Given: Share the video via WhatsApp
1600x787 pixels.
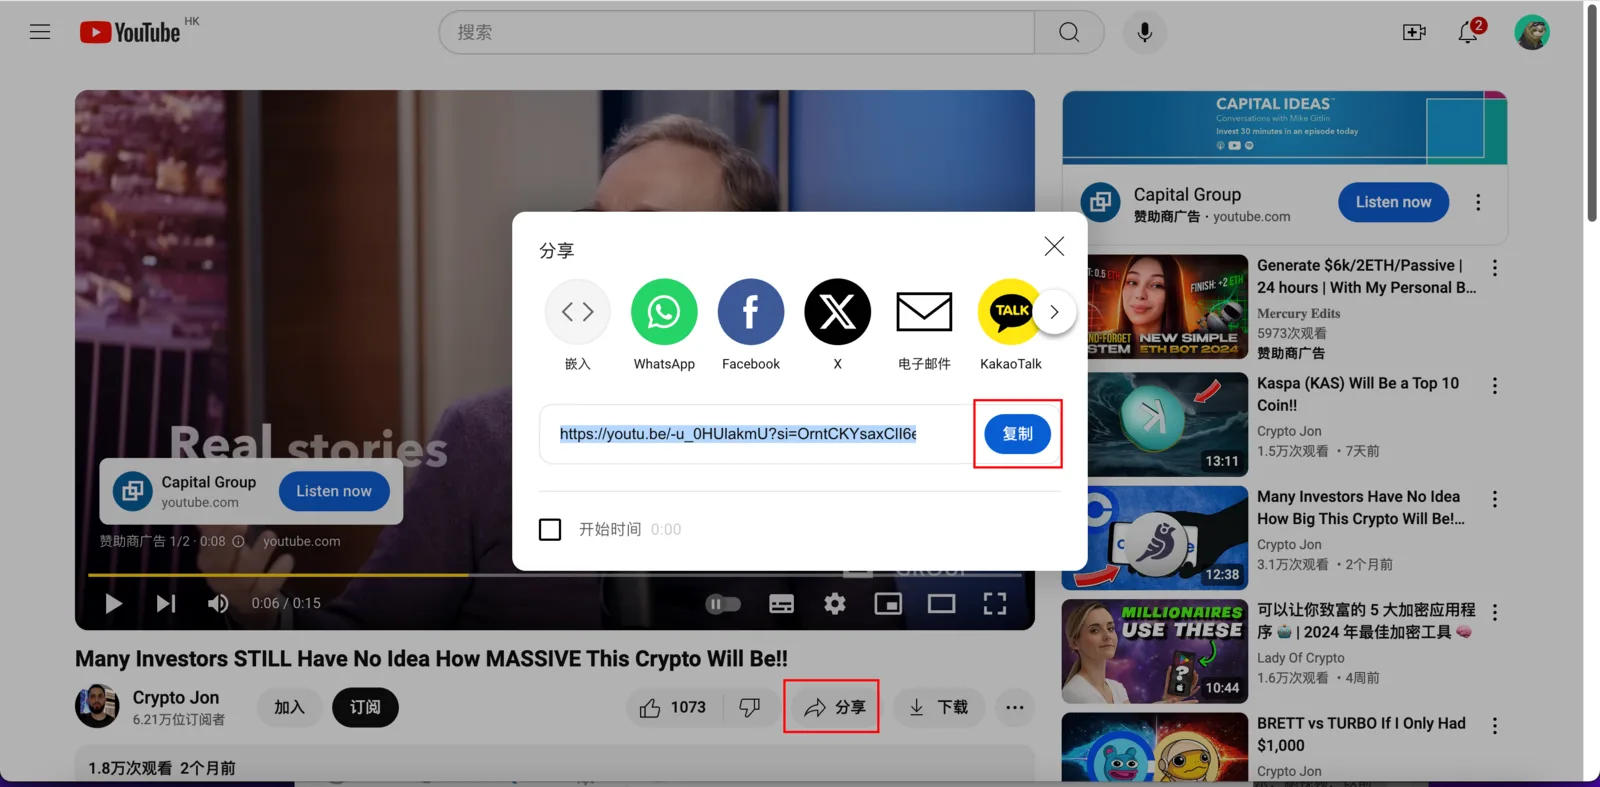Looking at the screenshot, I should (x=664, y=312).
